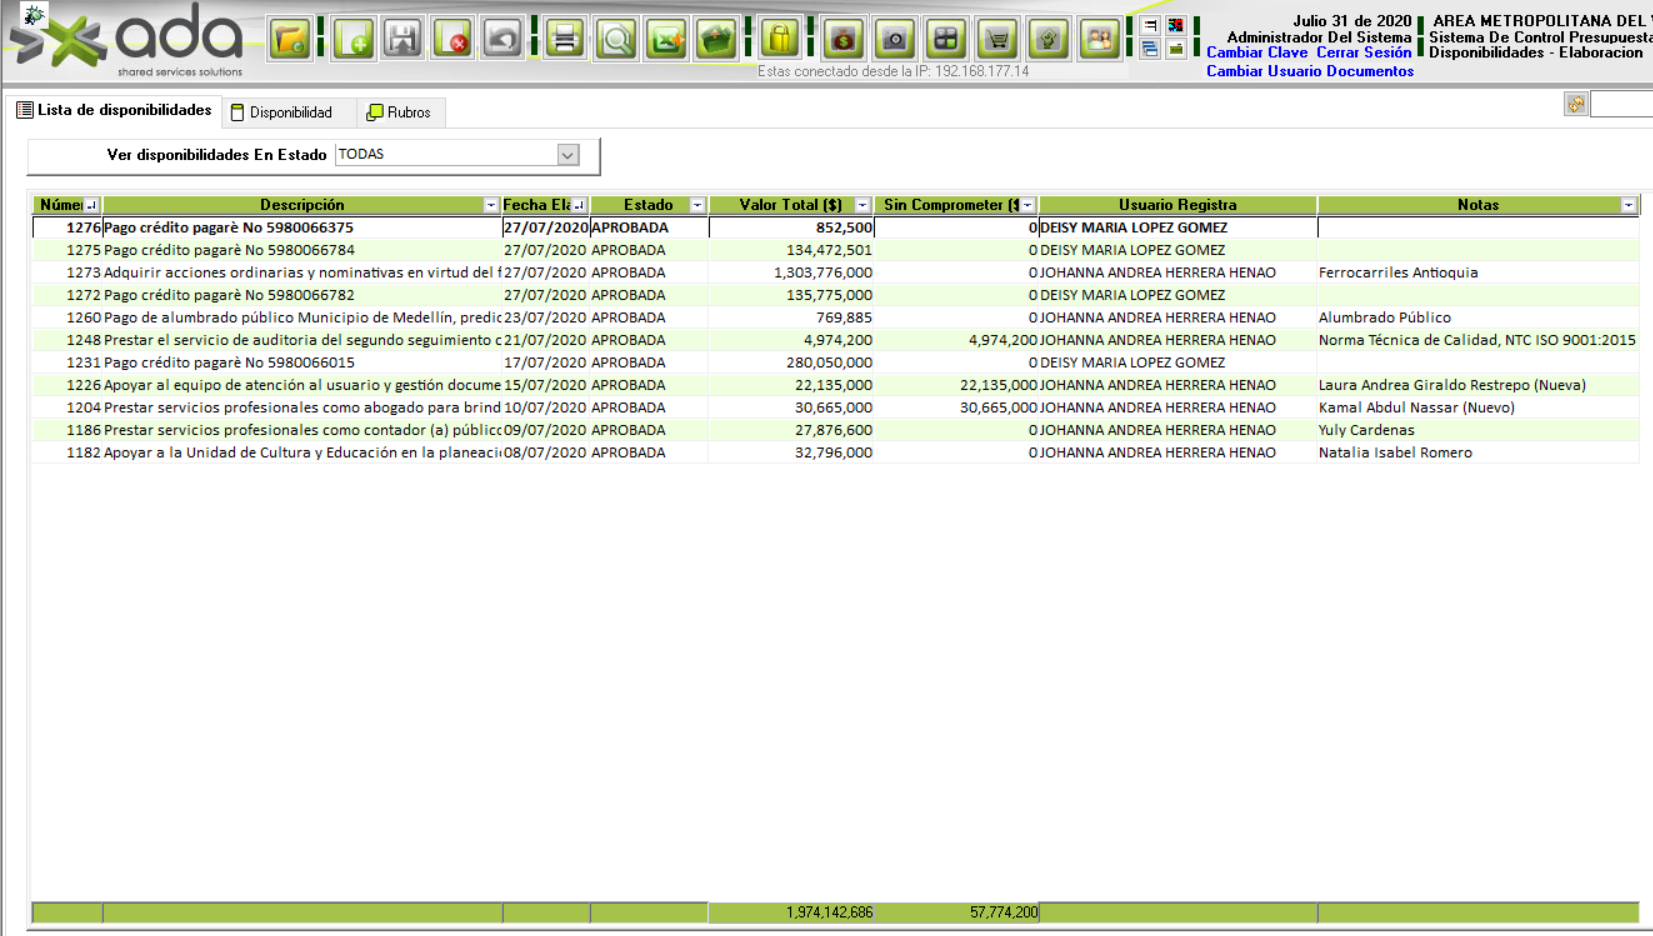Click the users group icon
The width and height of the screenshot is (1653, 936).
pyautogui.click(x=1099, y=40)
